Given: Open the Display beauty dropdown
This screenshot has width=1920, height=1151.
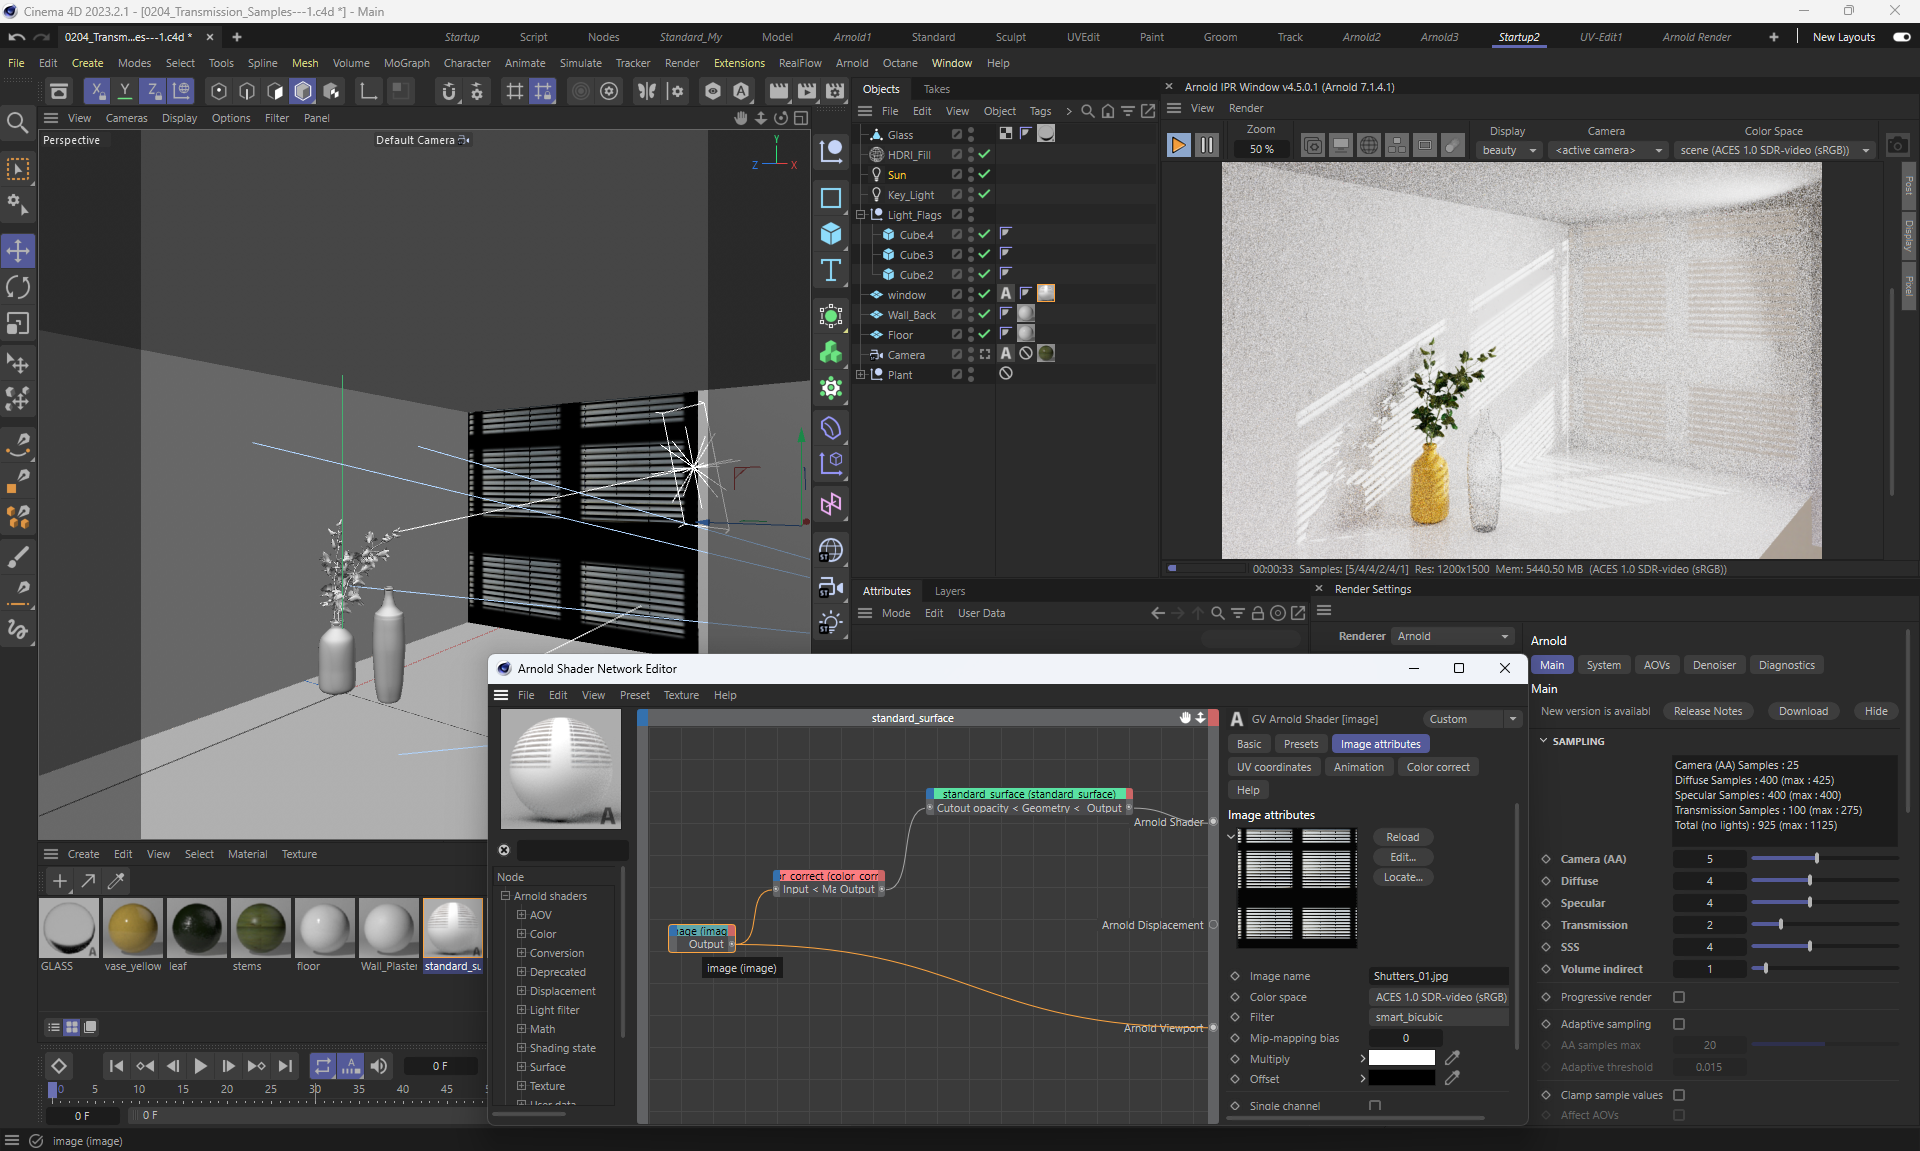Looking at the screenshot, I should [1508, 150].
